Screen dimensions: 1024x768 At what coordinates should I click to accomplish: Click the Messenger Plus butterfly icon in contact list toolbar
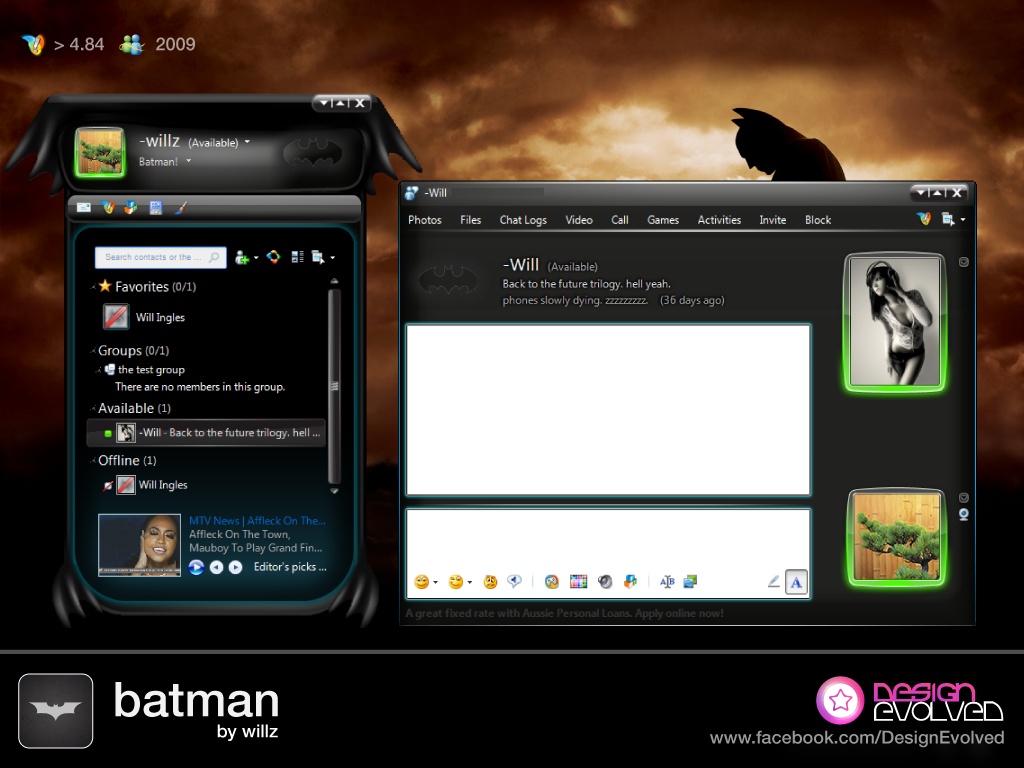tap(108, 208)
